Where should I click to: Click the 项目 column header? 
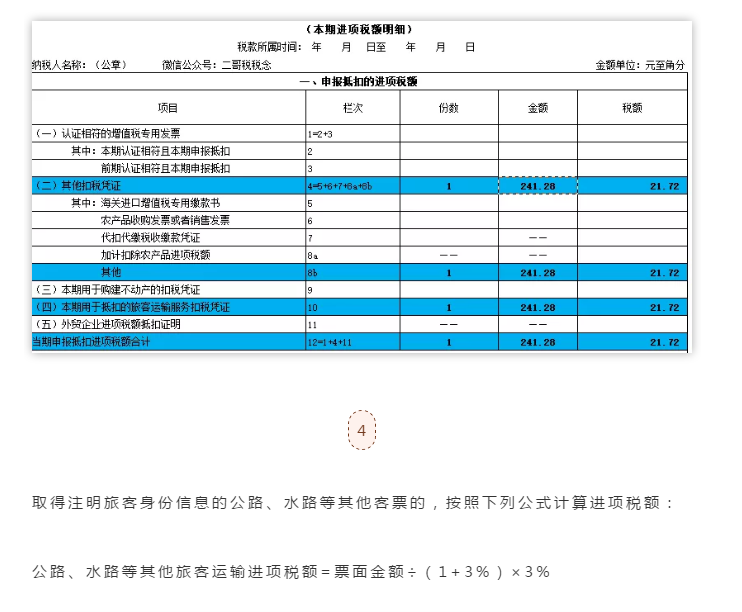click(168, 108)
